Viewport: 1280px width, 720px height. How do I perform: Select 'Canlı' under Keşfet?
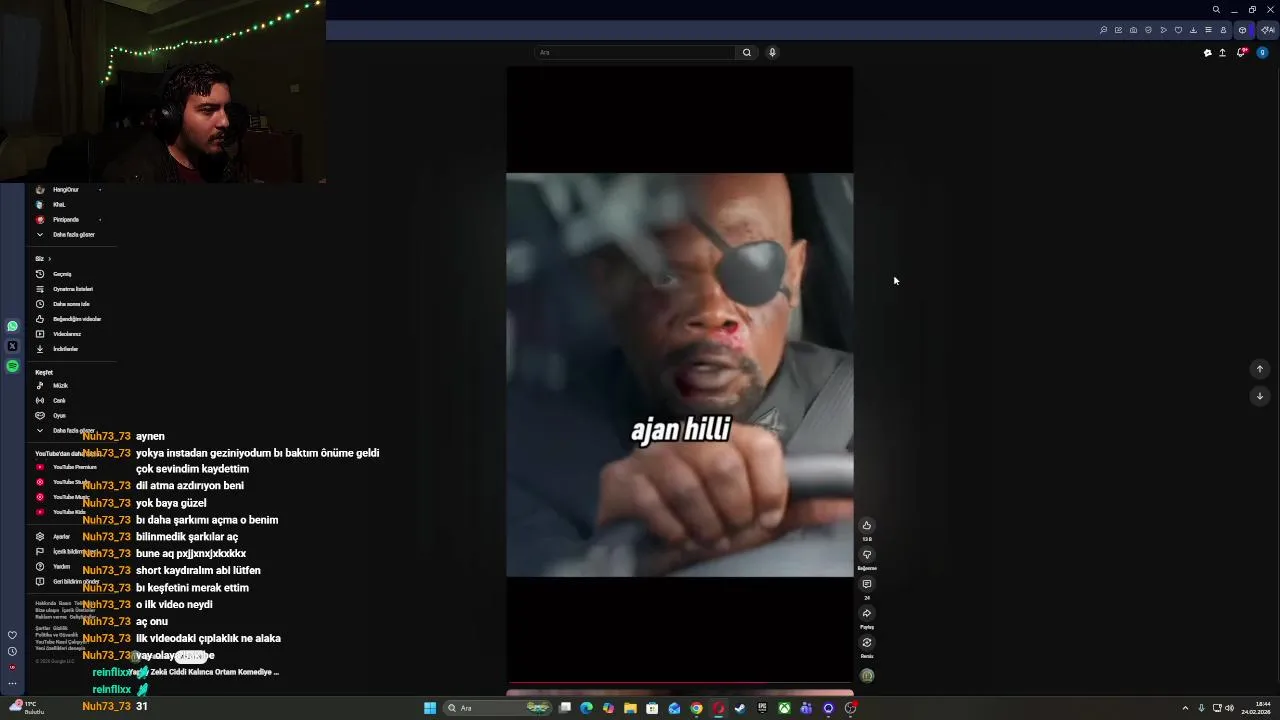click(x=59, y=400)
